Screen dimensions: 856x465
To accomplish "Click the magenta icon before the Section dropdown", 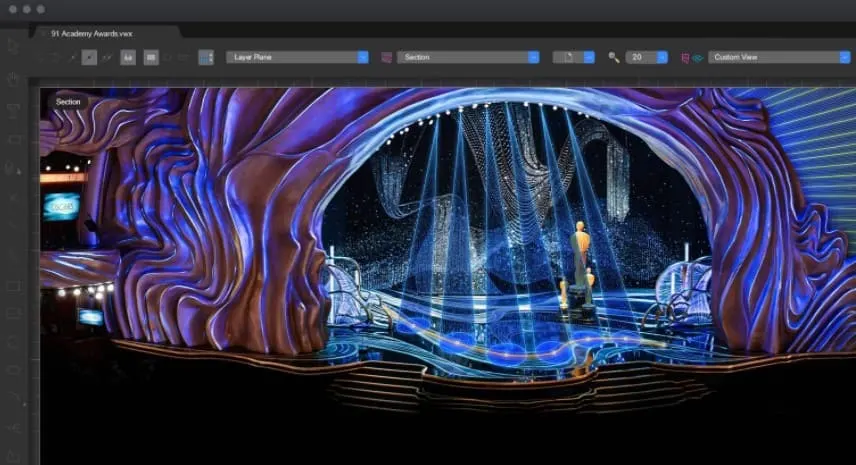I will click(x=387, y=57).
